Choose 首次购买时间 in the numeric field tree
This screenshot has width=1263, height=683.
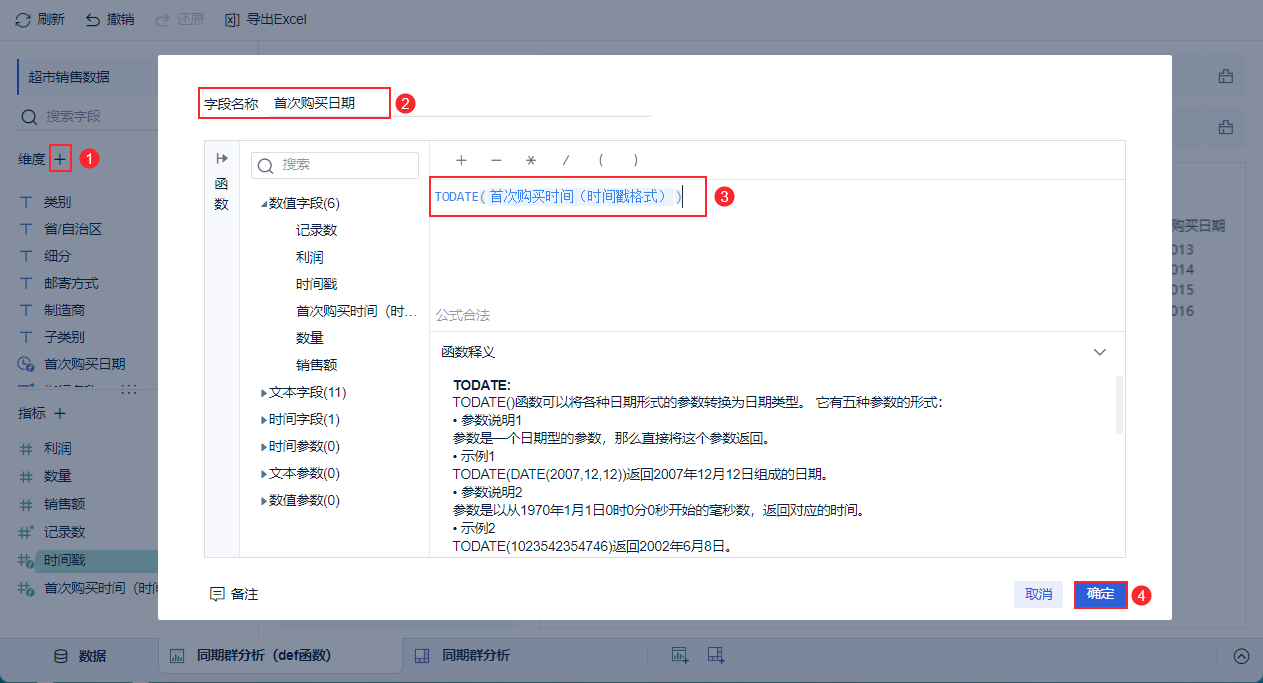click(356, 311)
